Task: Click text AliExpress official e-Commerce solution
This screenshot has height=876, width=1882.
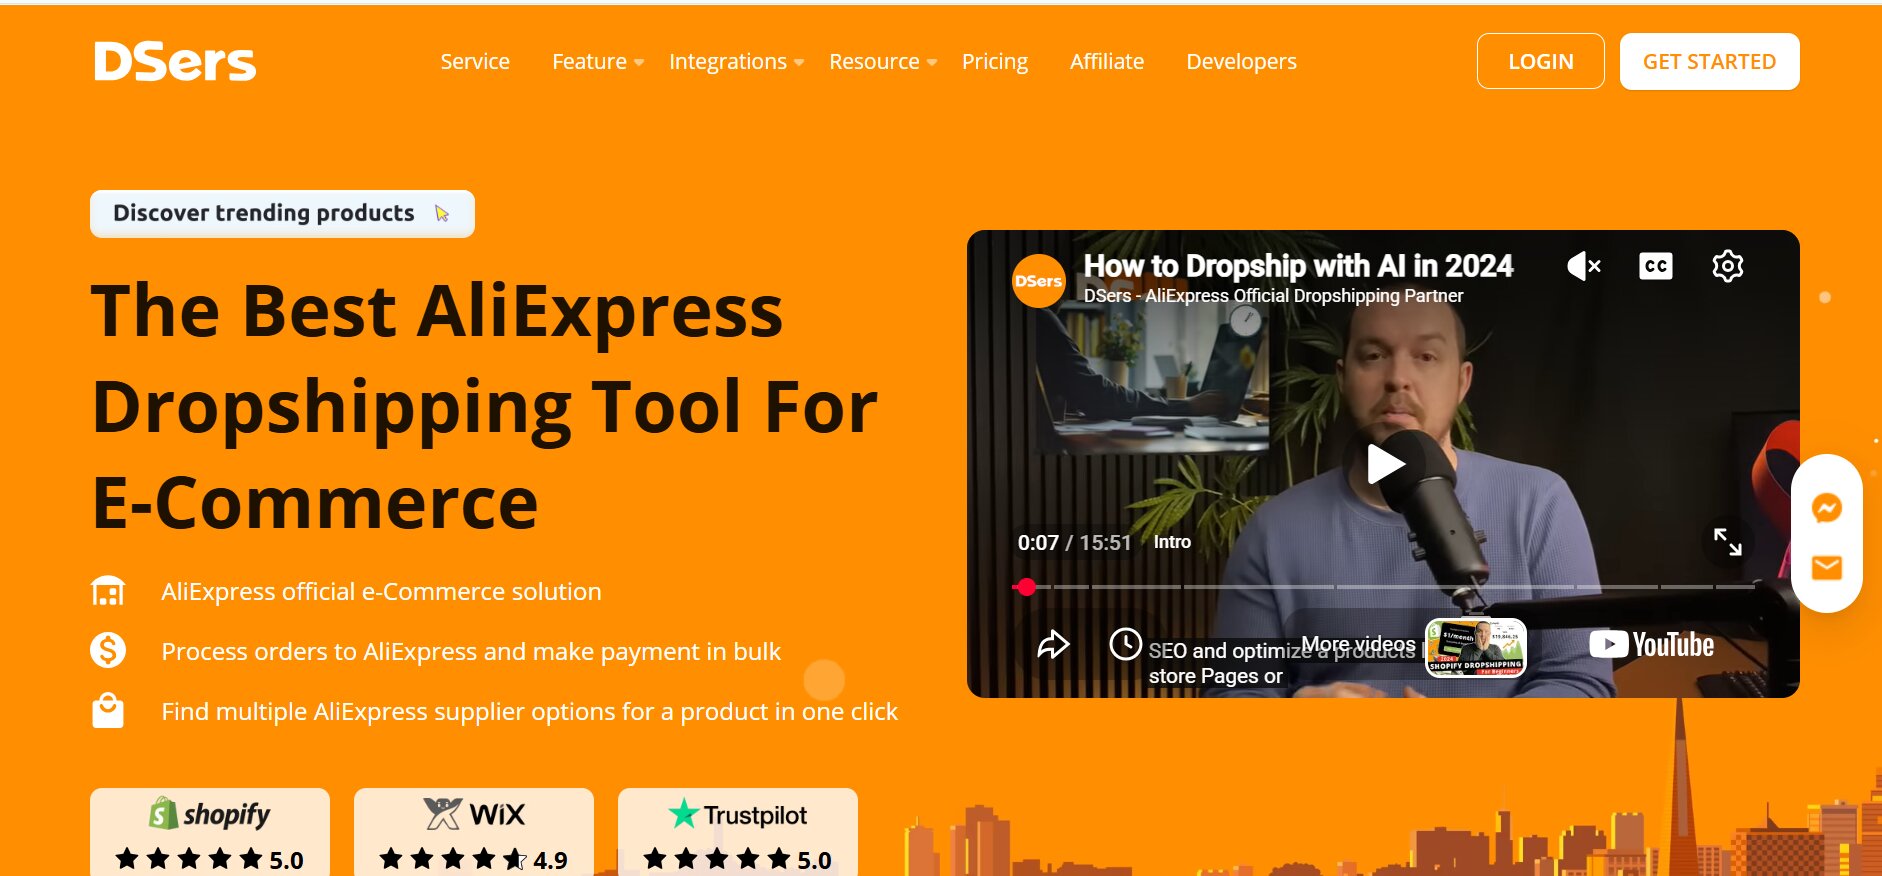Action: pos(381,591)
